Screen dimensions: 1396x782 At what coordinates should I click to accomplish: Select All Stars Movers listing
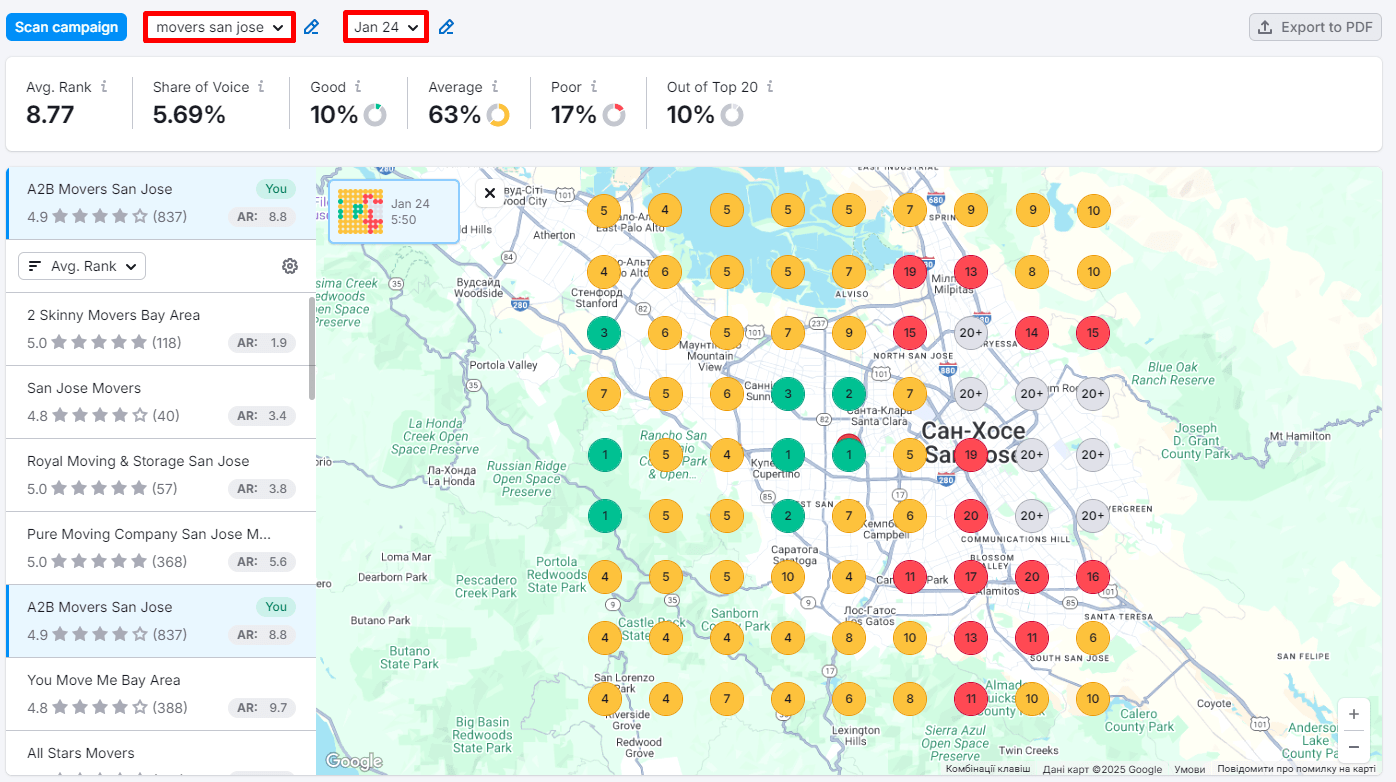coord(161,753)
